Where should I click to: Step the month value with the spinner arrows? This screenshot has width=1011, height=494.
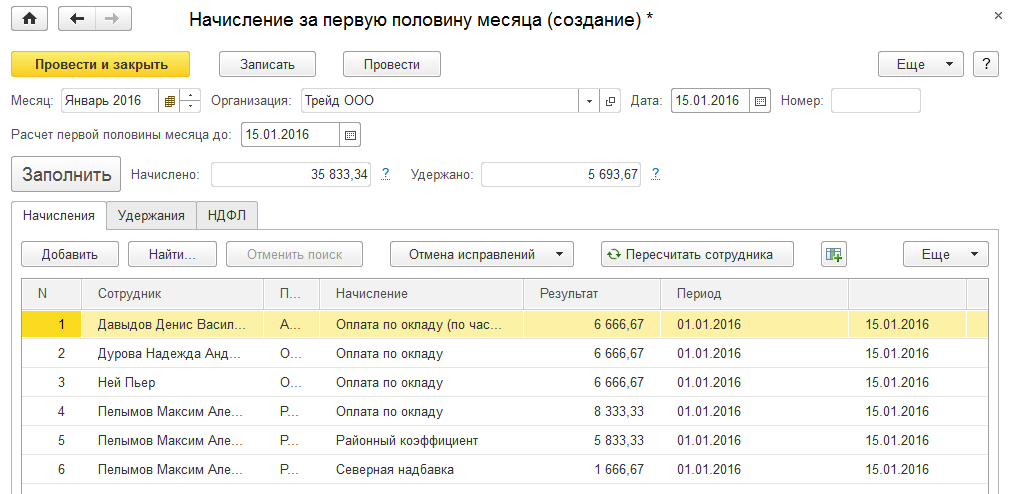tap(192, 101)
